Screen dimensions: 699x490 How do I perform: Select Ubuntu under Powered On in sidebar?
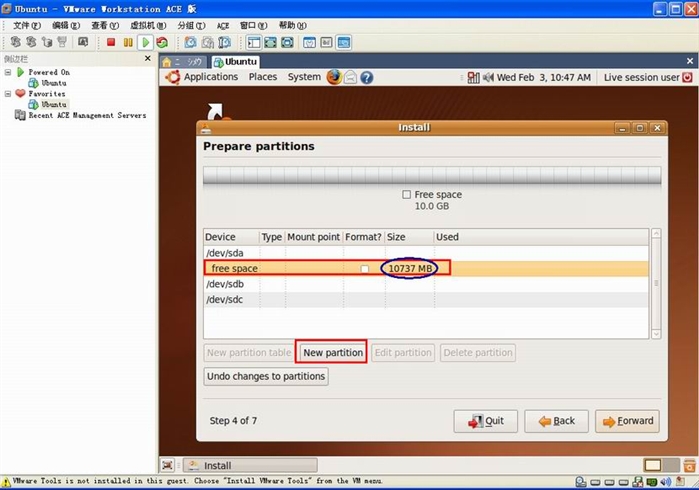point(54,83)
